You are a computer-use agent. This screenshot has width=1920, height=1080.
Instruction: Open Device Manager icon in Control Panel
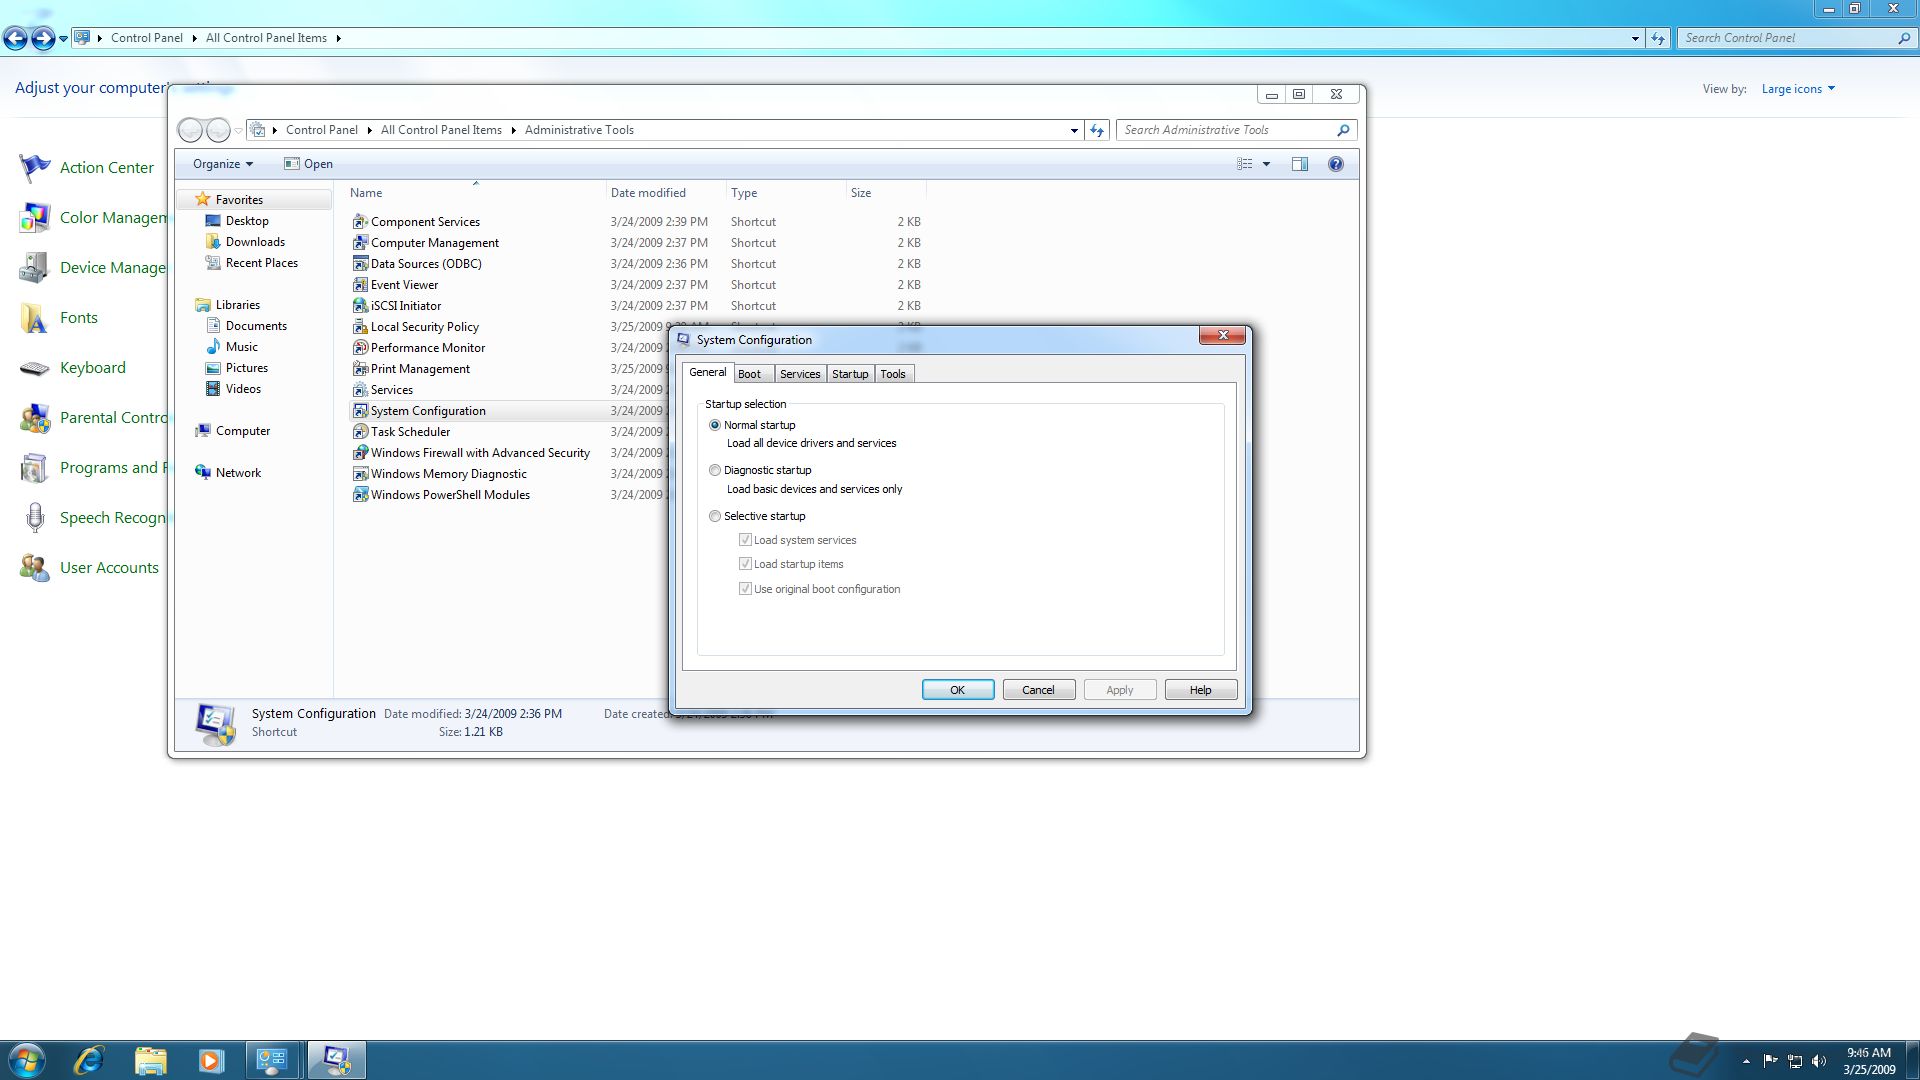(x=35, y=268)
